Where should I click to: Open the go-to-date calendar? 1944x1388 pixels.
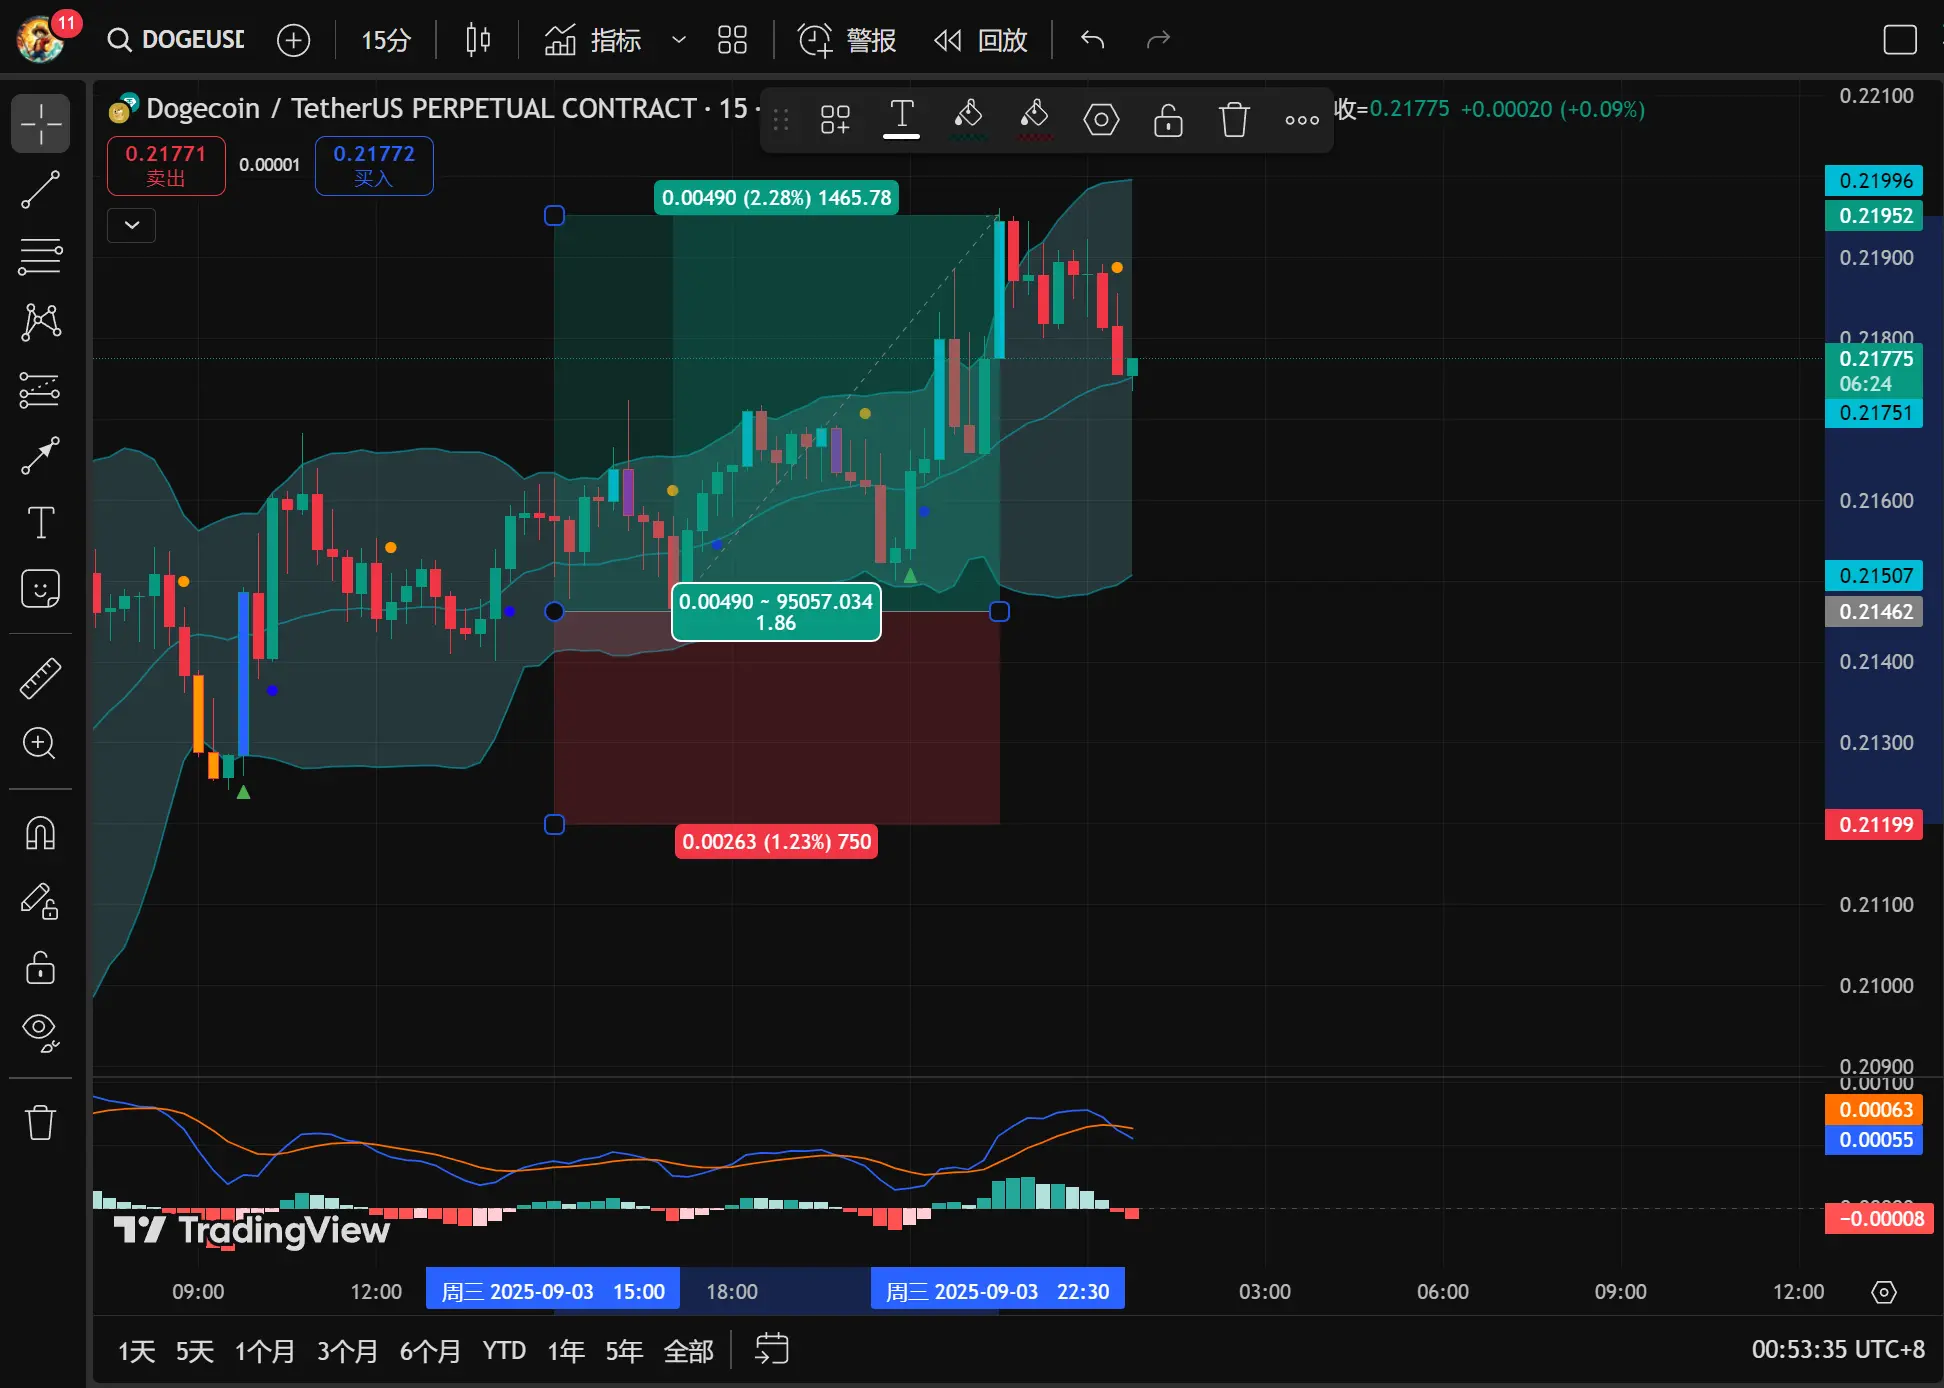coord(772,1350)
